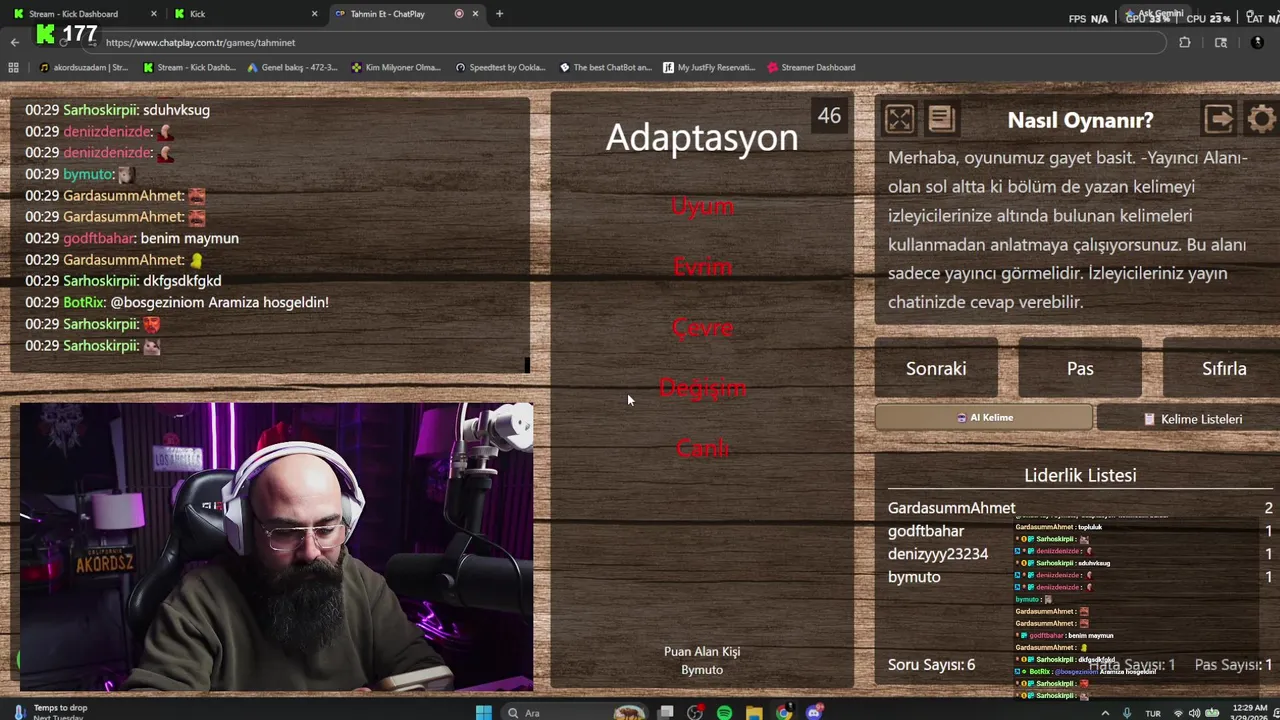This screenshot has height=720, width=1280.
Task: Click the notes/document icon beside fullscreen
Action: click(x=941, y=119)
